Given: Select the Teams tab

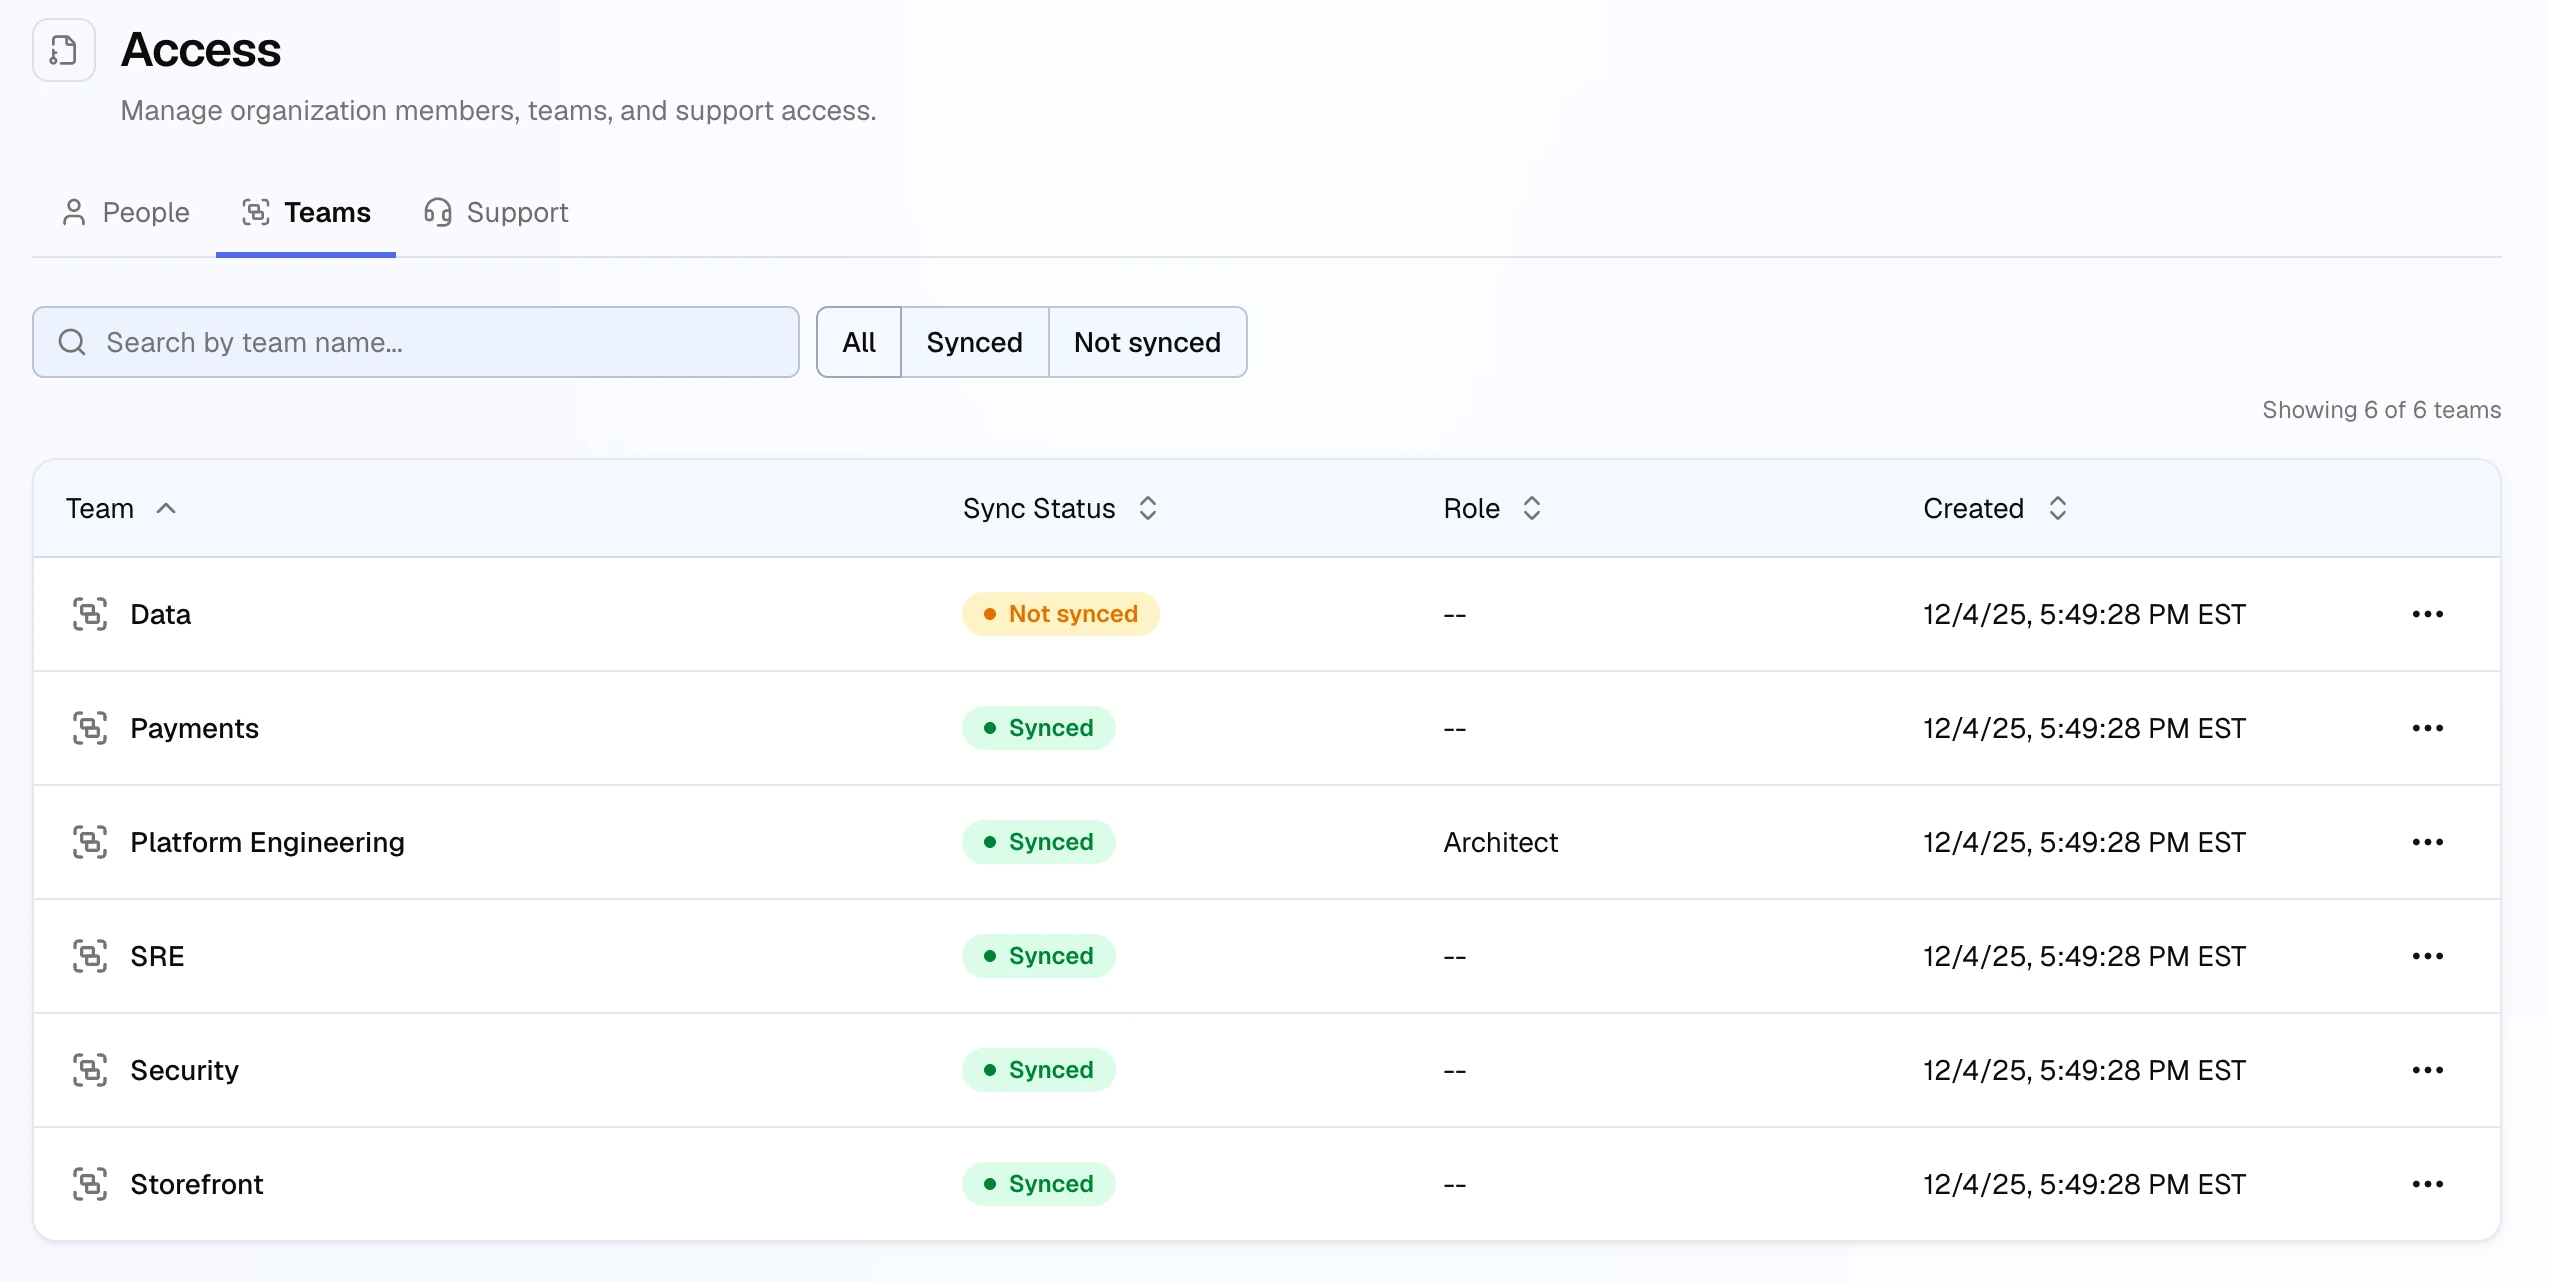Looking at the screenshot, I should 306,212.
